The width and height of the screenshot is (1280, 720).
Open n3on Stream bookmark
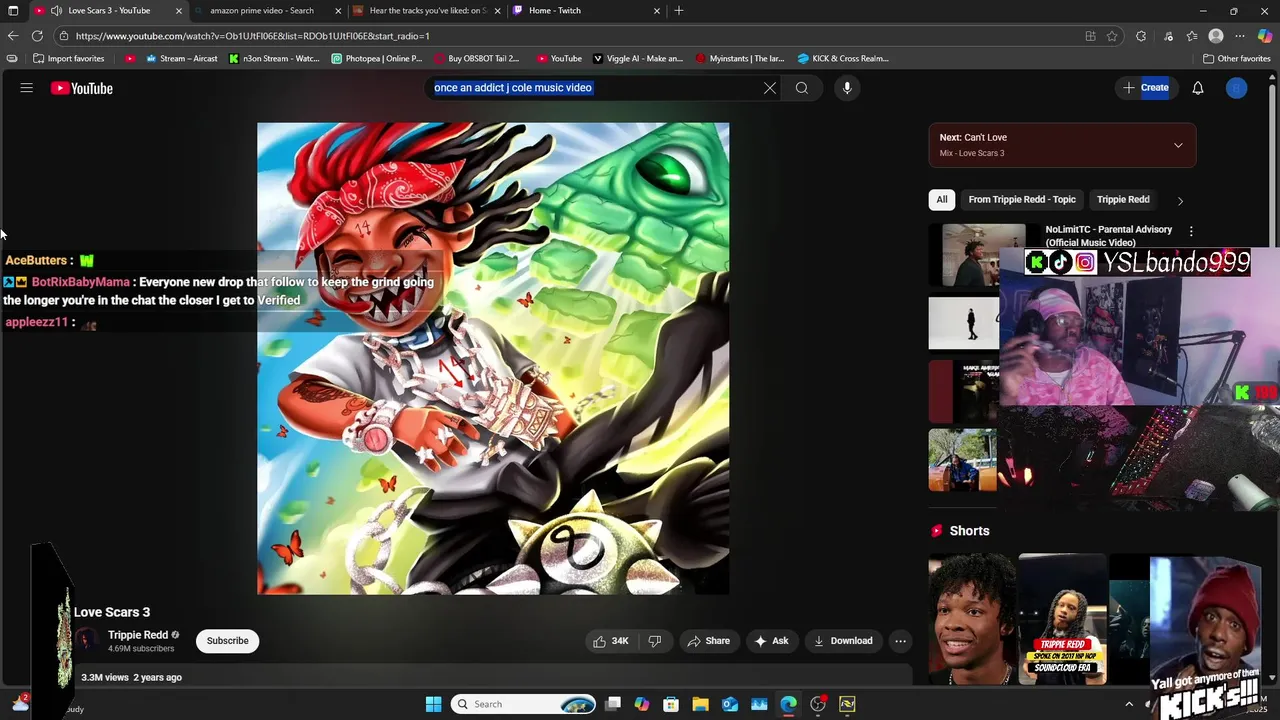274,59
